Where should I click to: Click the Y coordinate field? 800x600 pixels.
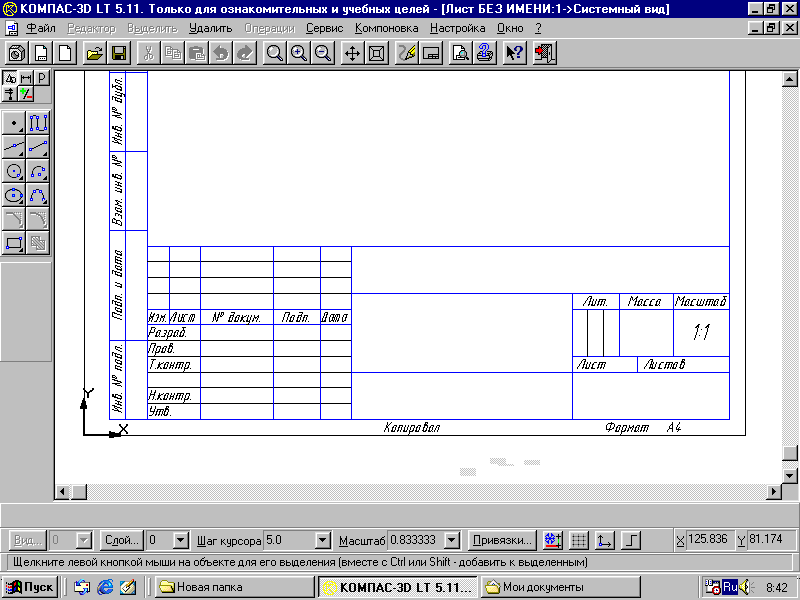(x=770, y=539)
